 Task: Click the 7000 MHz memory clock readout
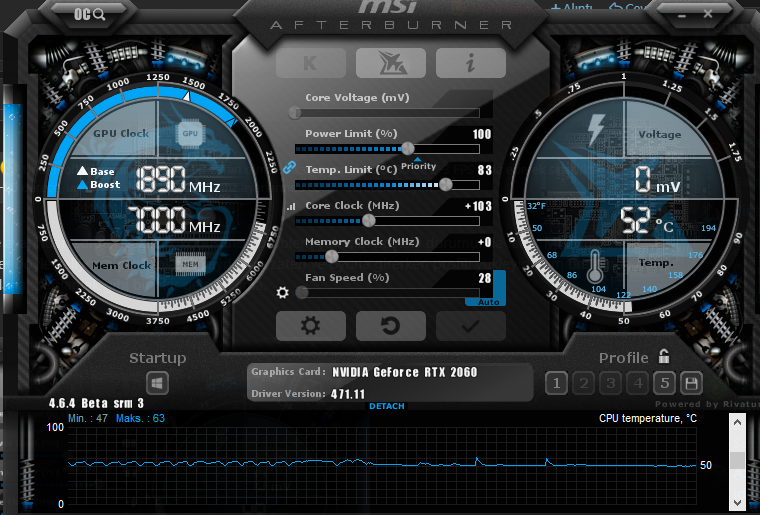(174, 220)
